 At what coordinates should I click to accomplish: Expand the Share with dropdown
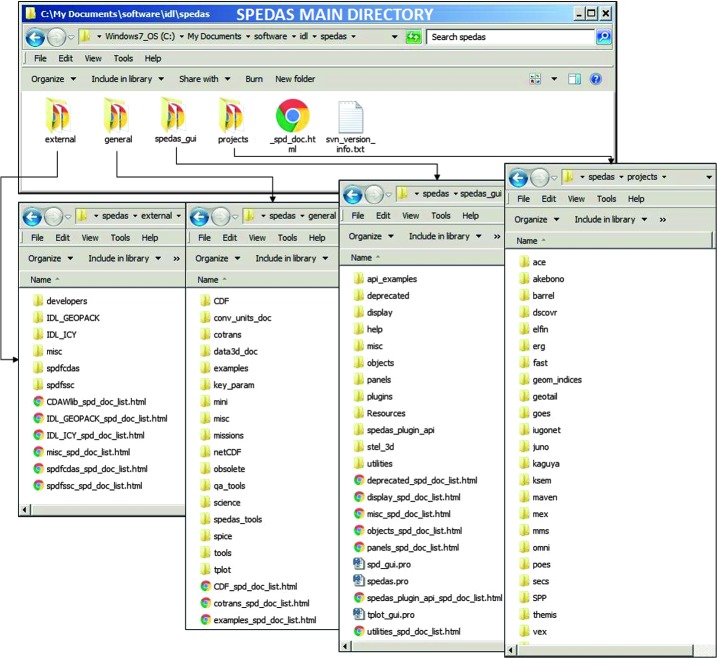203,79
